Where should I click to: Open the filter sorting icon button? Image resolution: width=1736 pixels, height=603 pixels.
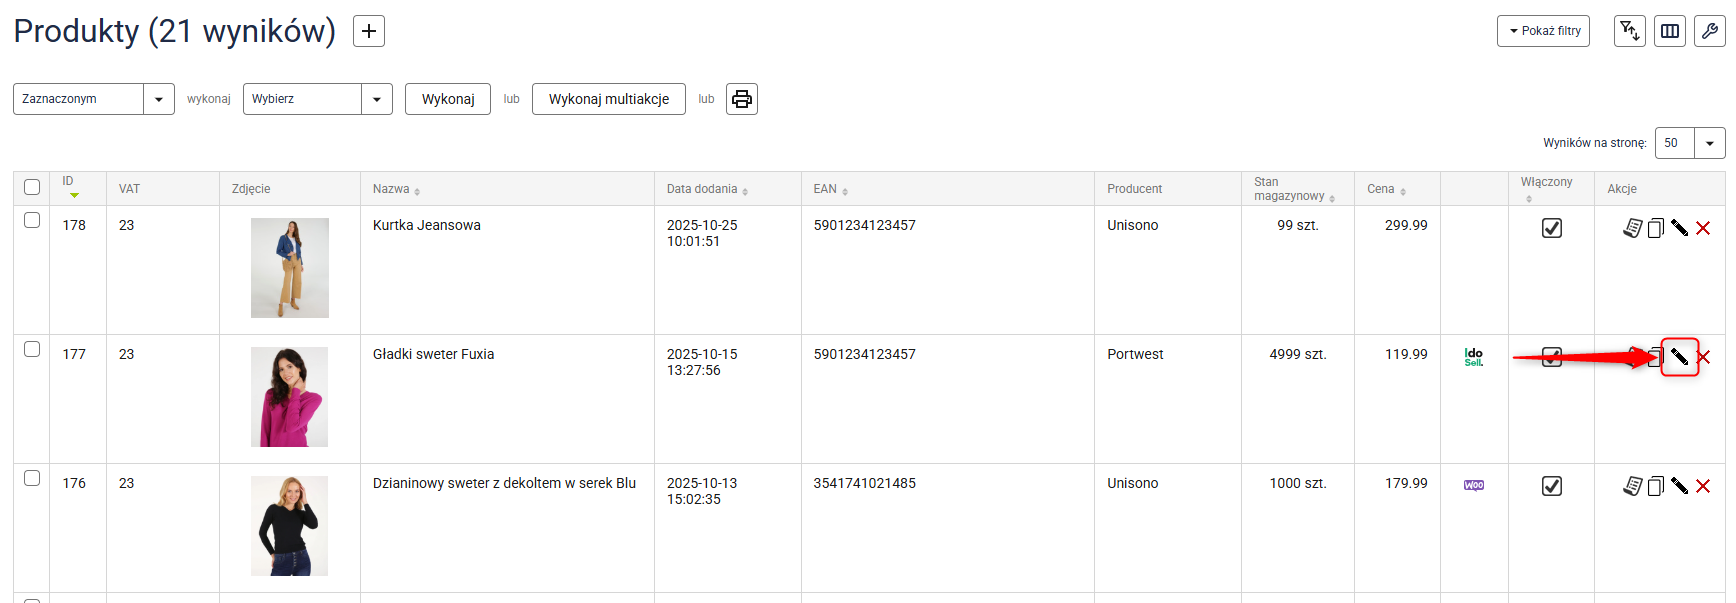click(1630, 31)
